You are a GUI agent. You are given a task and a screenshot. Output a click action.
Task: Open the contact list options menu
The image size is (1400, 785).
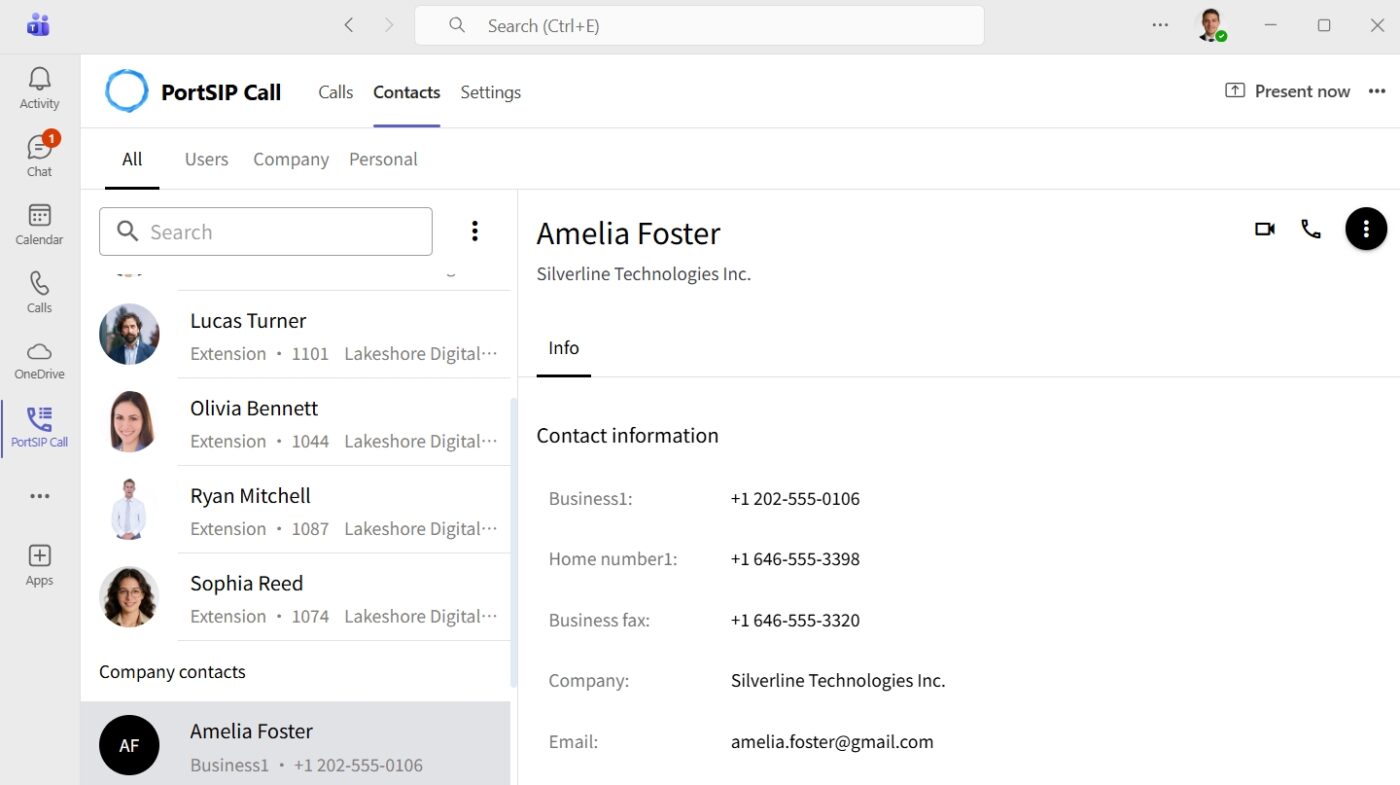tap(474, 230)
